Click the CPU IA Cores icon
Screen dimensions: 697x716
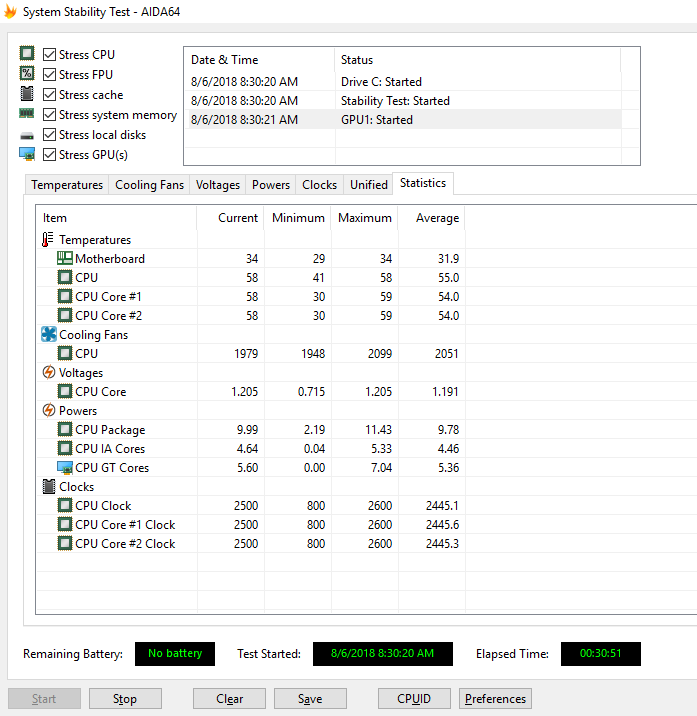pyautogui.click(x=64, y=448)
